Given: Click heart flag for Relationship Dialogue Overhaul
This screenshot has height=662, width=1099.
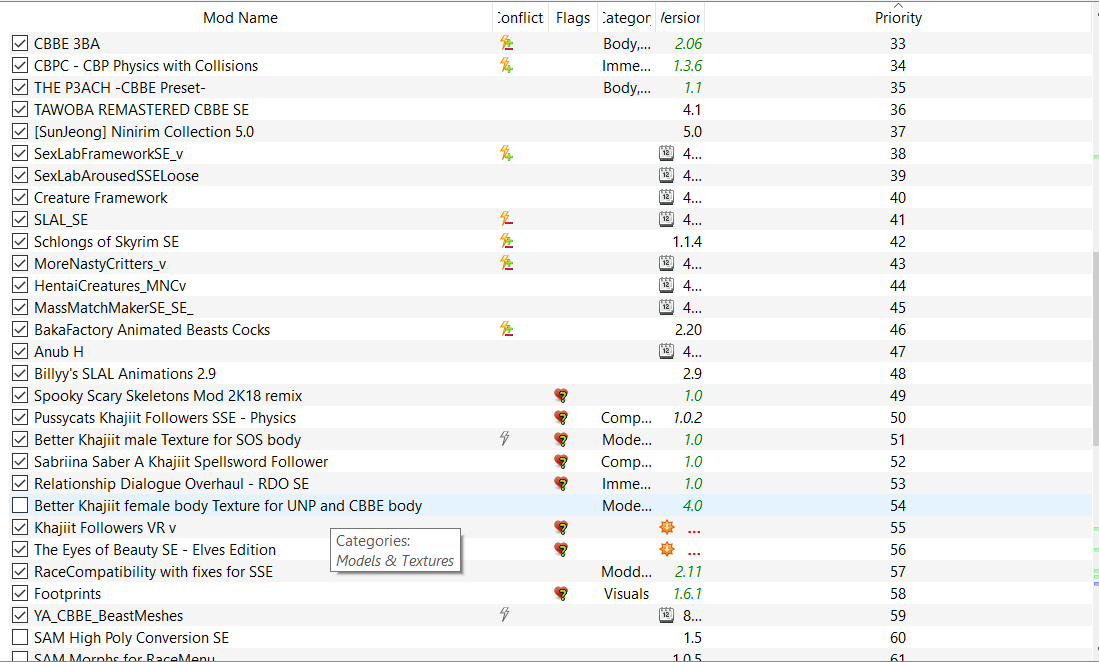Looking at the screenshot, I should [561, 483].
